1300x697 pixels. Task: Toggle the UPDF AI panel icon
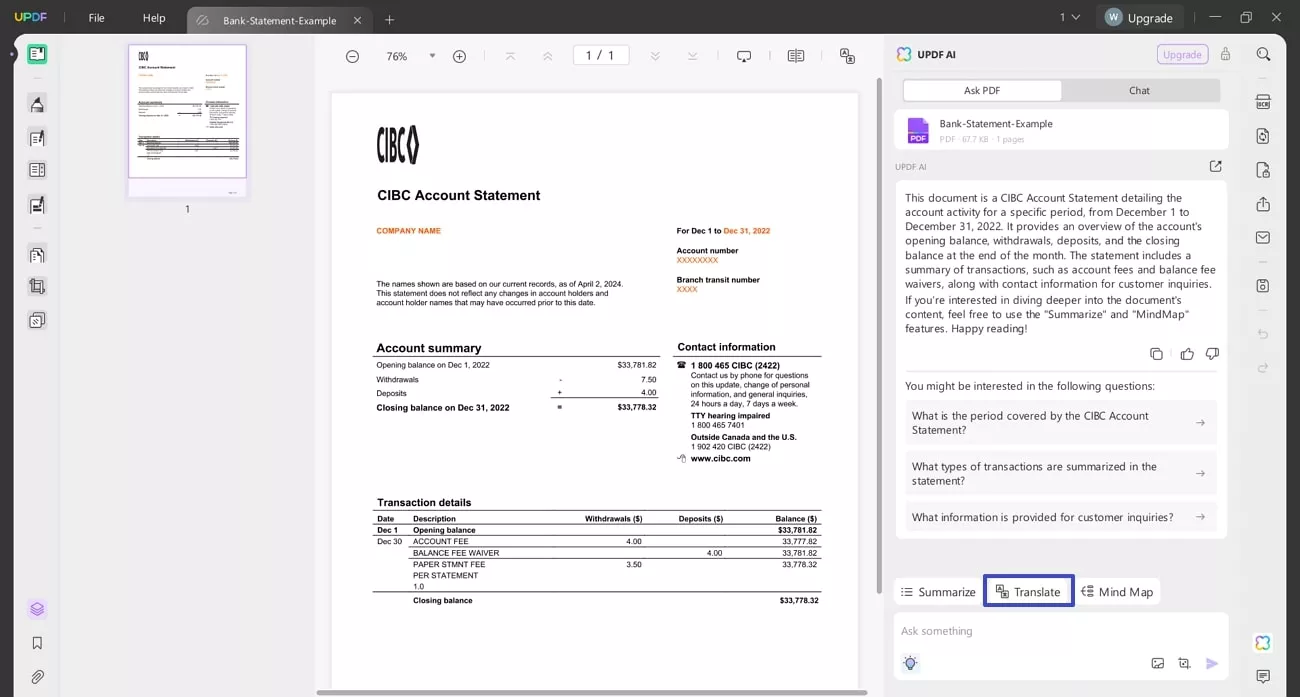[x=1263, y=643]
